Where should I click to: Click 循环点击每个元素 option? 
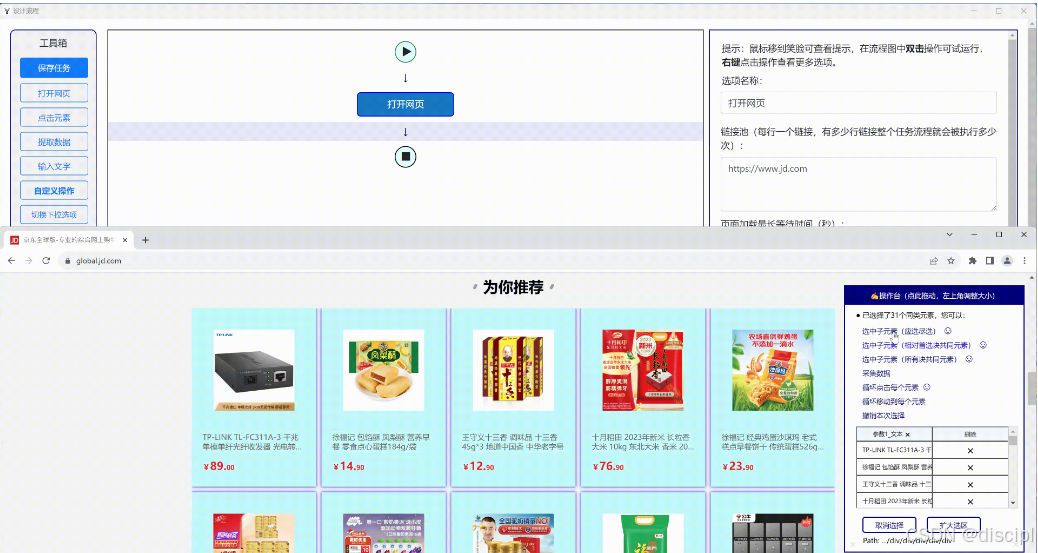890,387
